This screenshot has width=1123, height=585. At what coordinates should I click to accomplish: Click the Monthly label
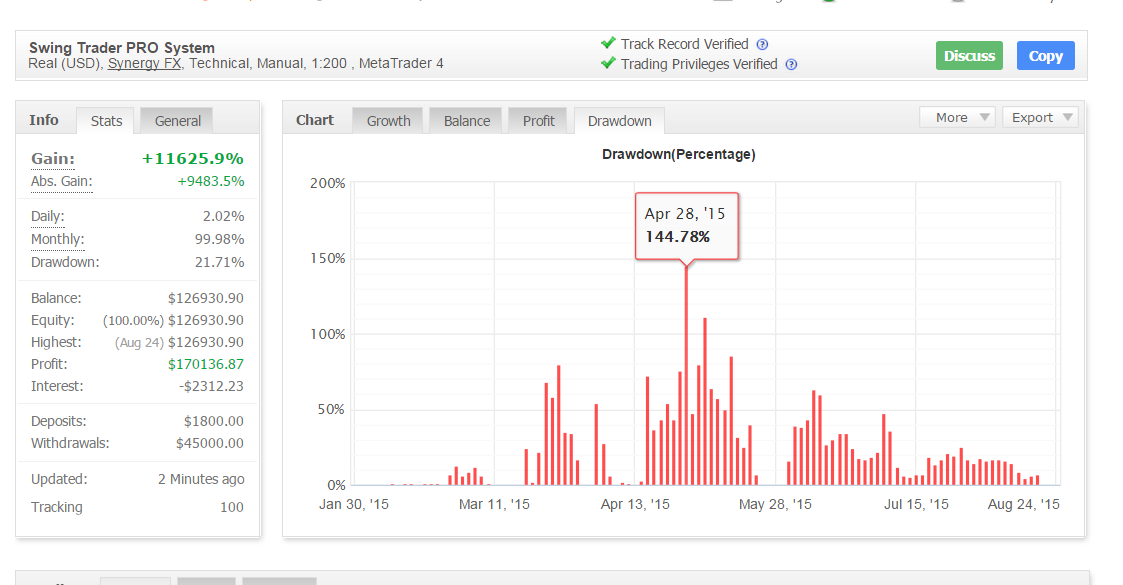coord(57,239)
